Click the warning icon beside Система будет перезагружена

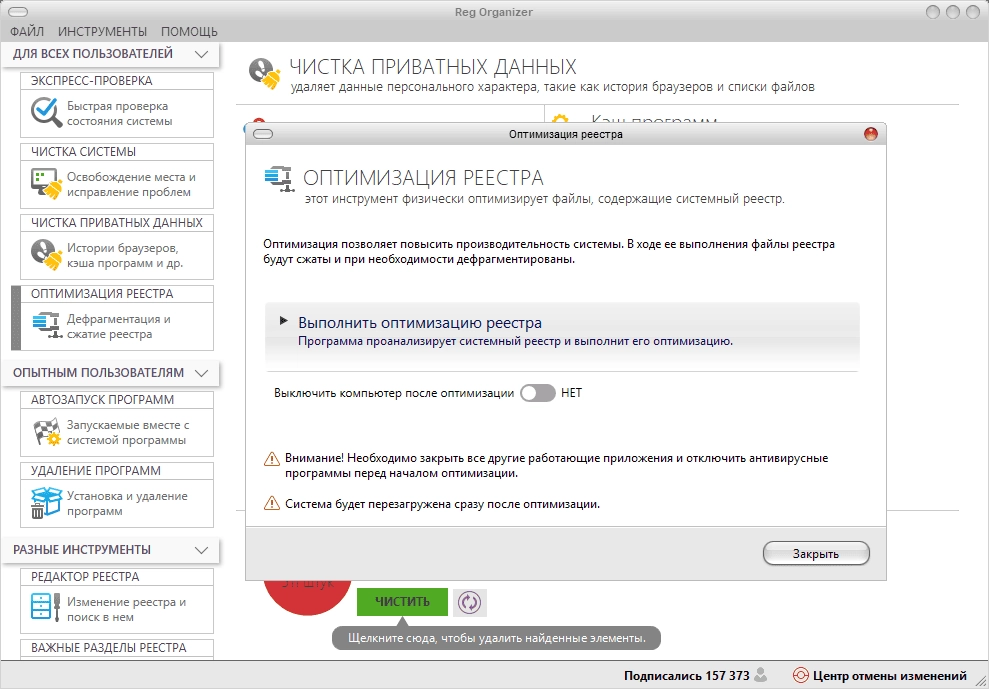[x=271, y=504]
